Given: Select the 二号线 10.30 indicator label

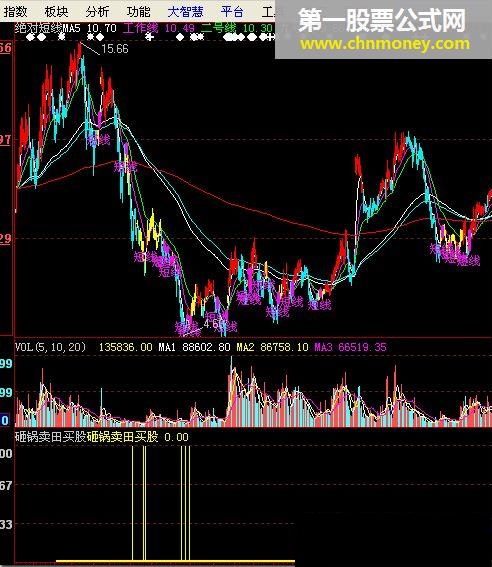Looking at the screenshot, I should tap(237, 28).
